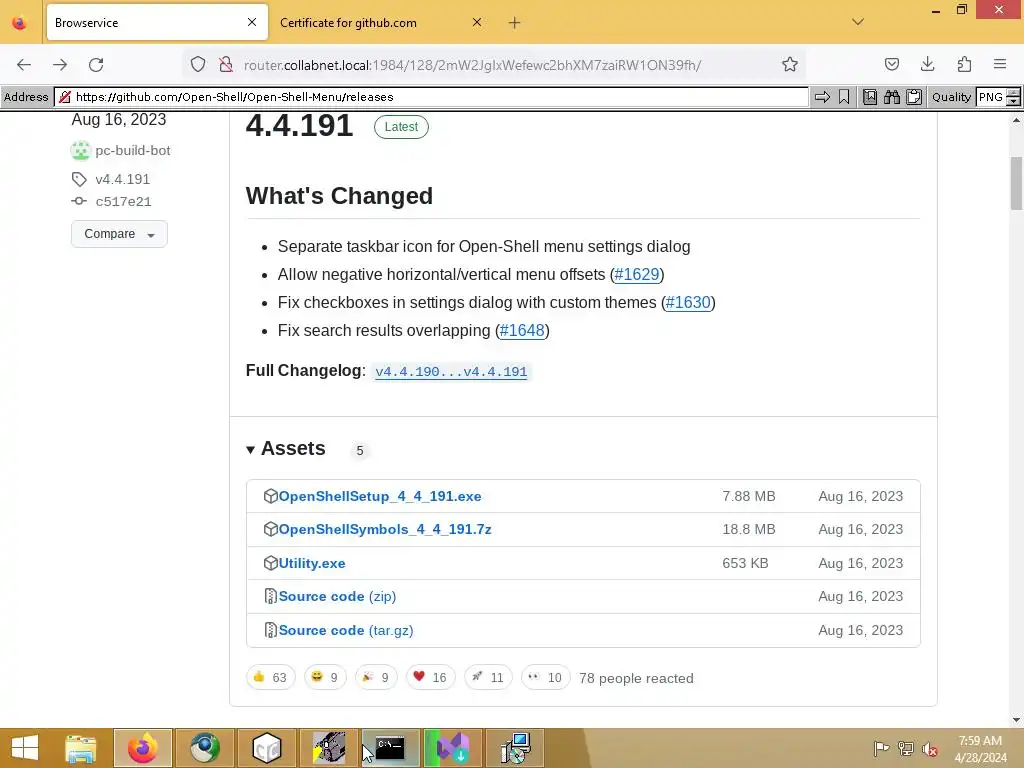The height and width of the screenshot is (768, 1024).
Task: Click the clipboard icon in Browservice bar
Action: point(914,97)
